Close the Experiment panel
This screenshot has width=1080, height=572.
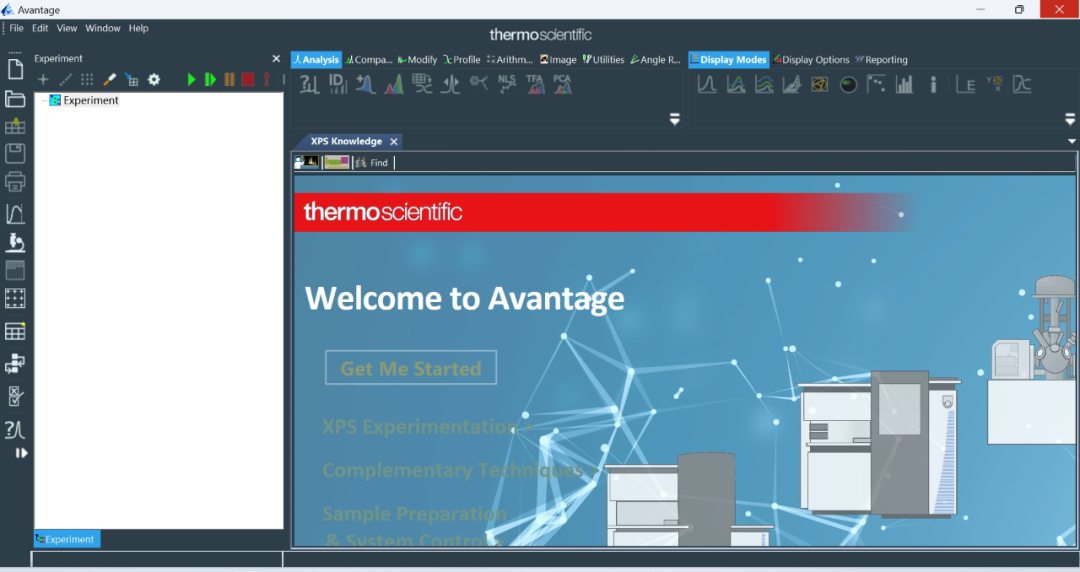click(x=276, y=59)
